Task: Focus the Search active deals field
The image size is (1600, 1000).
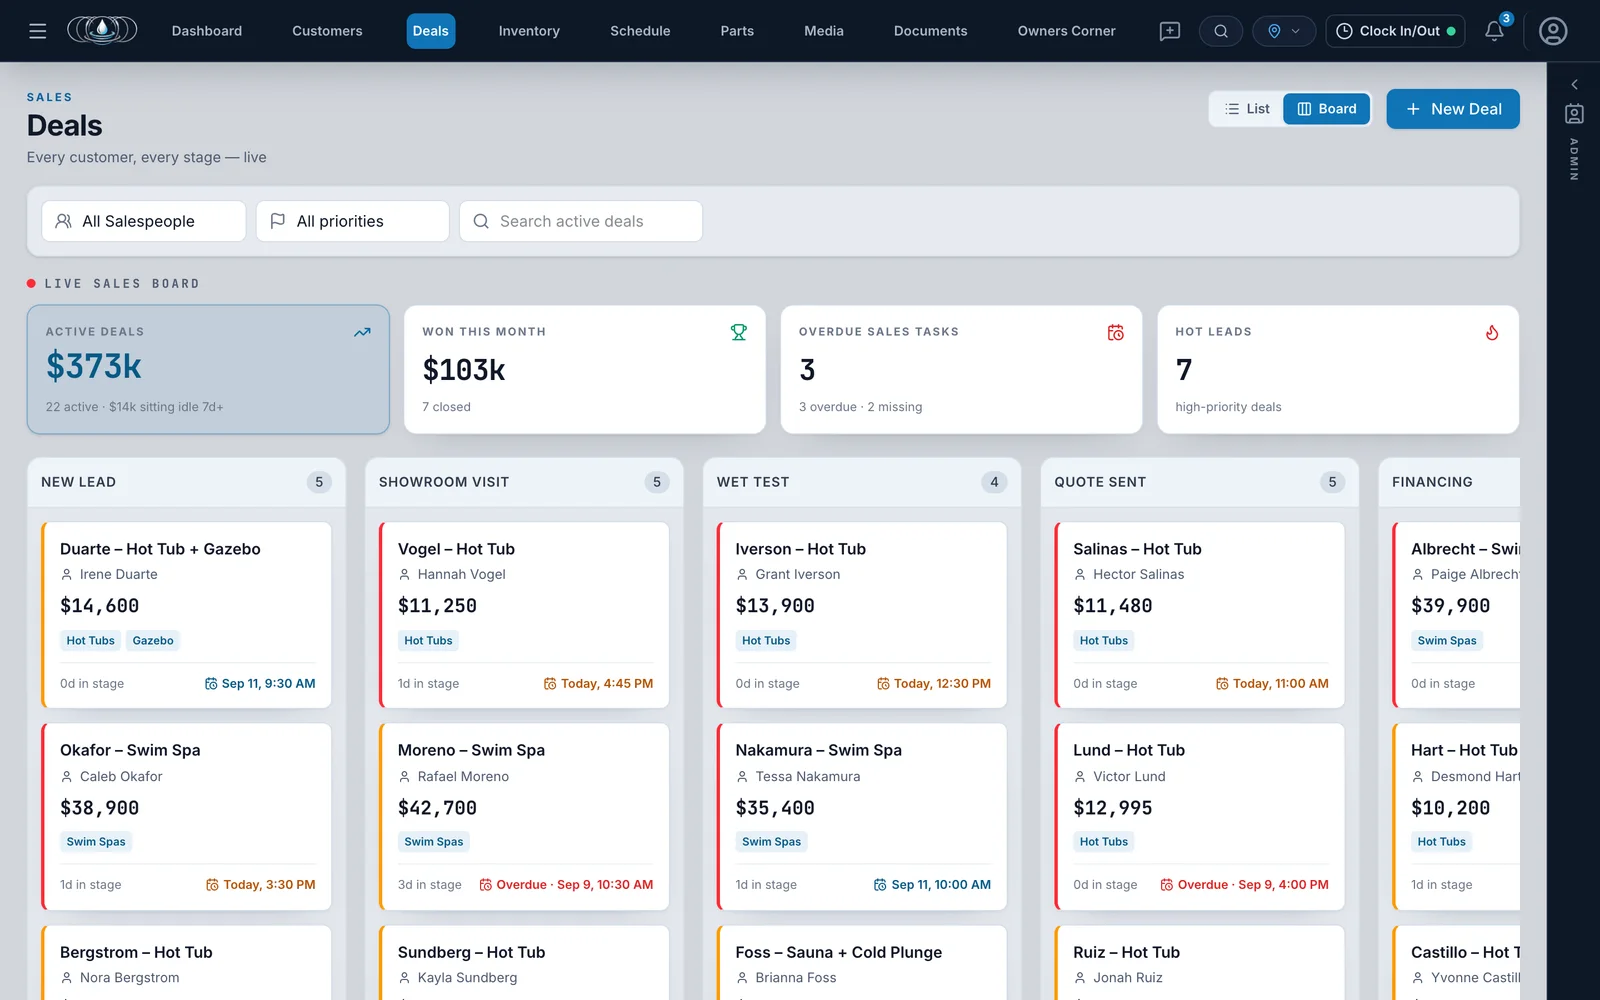Action: point(581,221)
